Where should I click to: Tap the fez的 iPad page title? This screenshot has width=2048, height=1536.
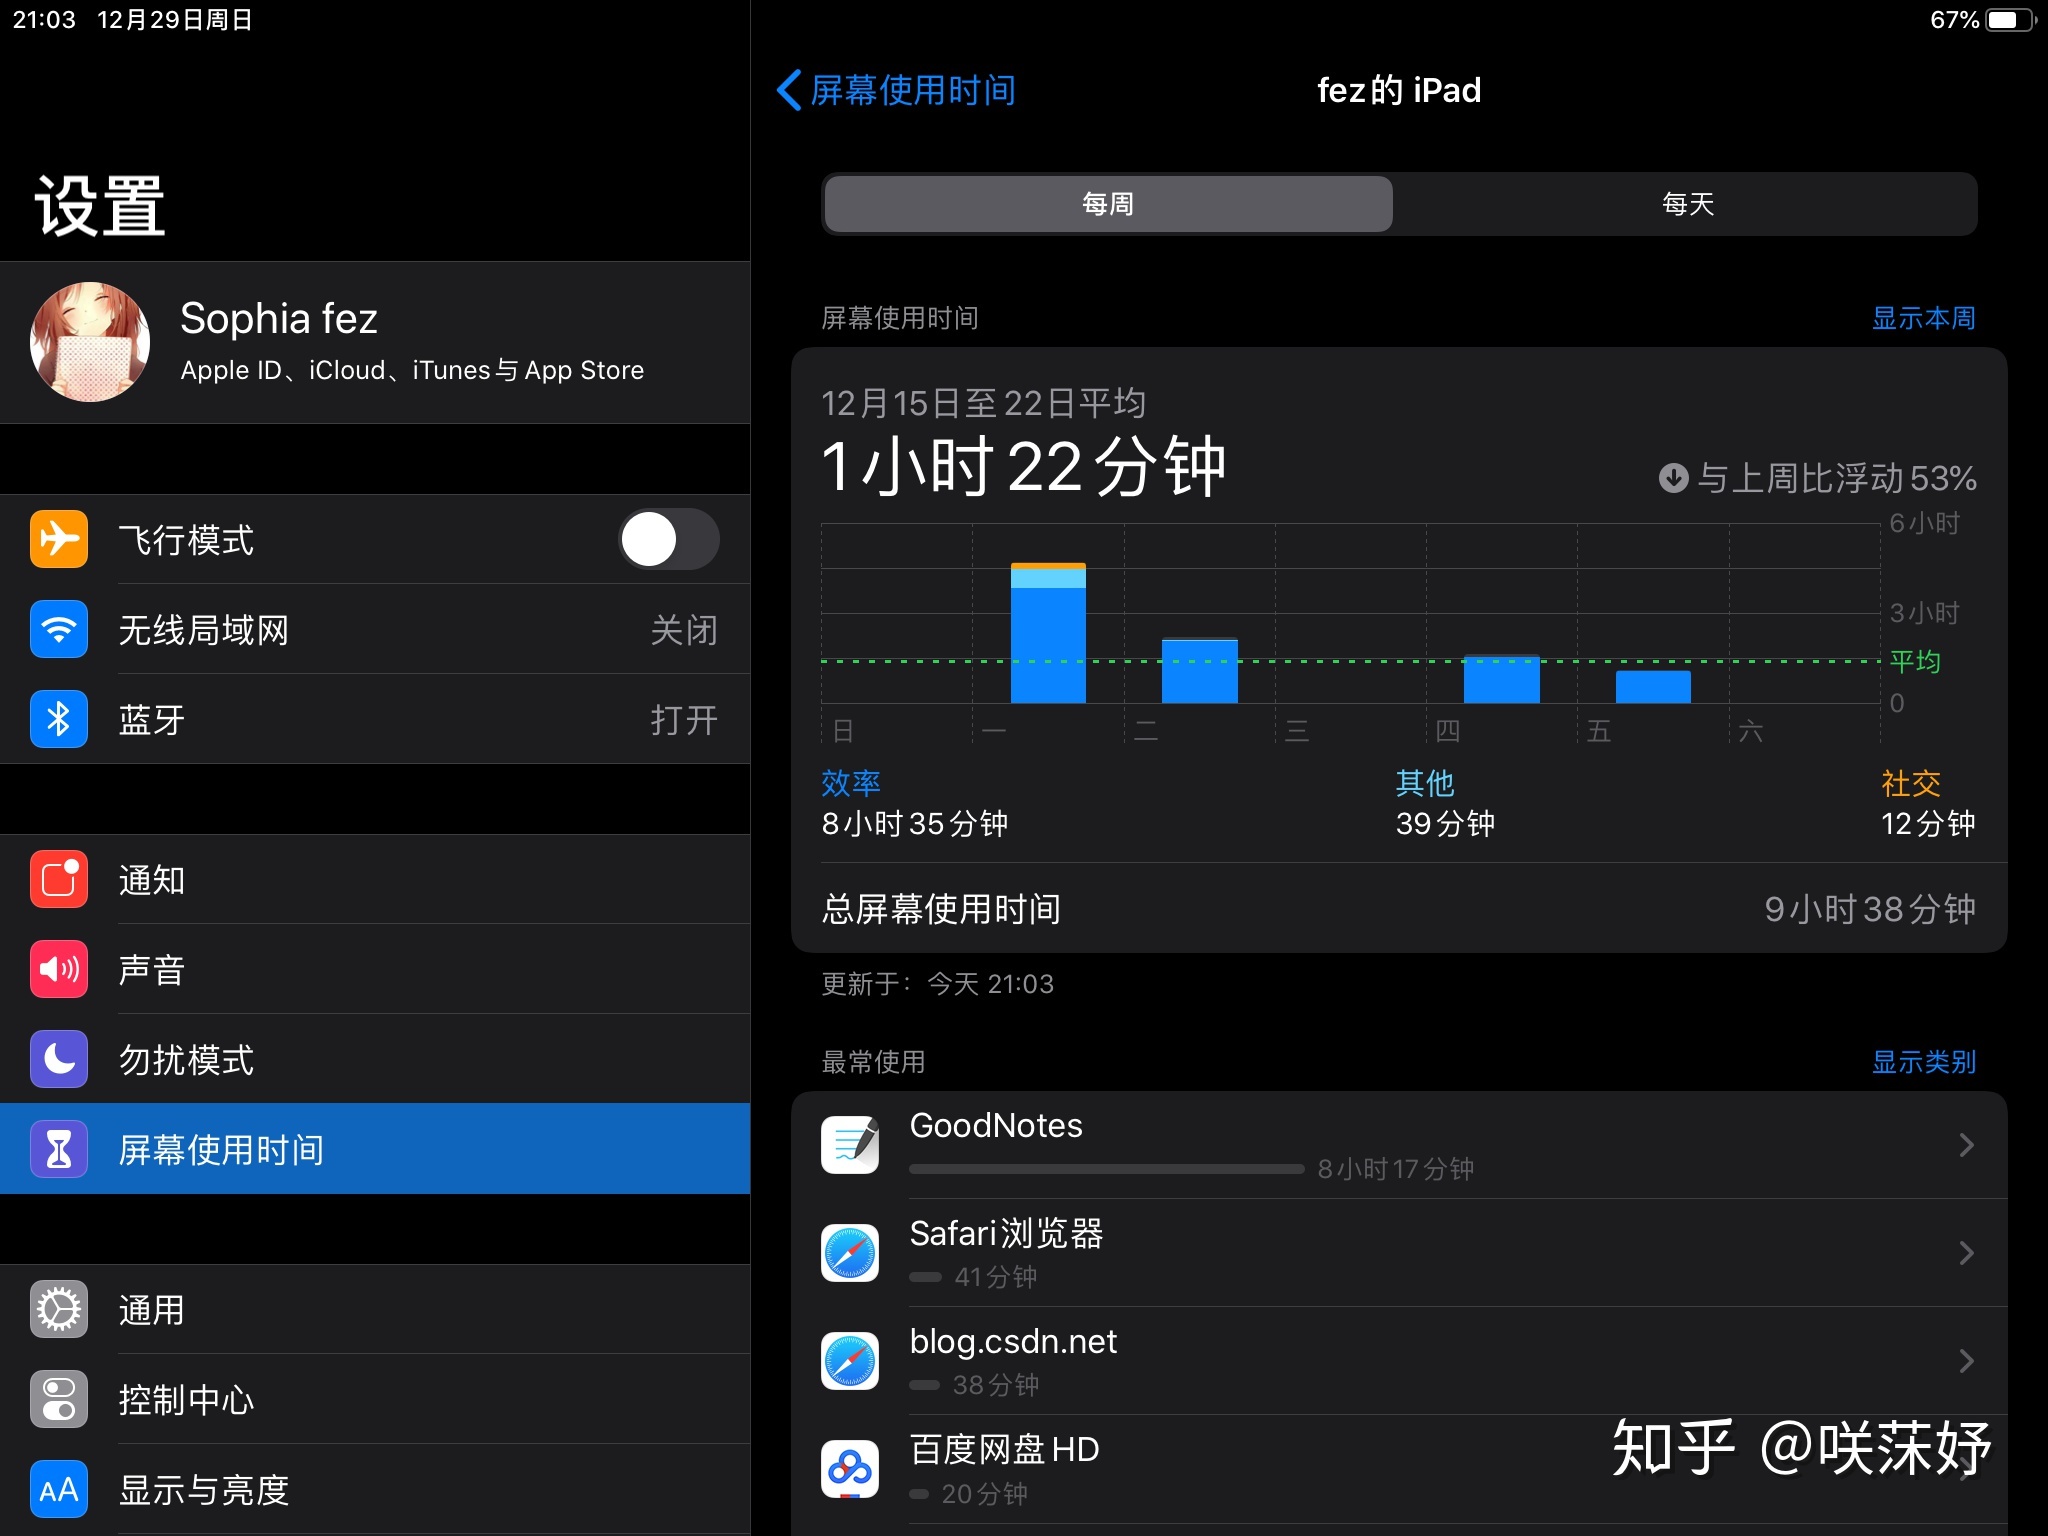(x=1399, y=90)
